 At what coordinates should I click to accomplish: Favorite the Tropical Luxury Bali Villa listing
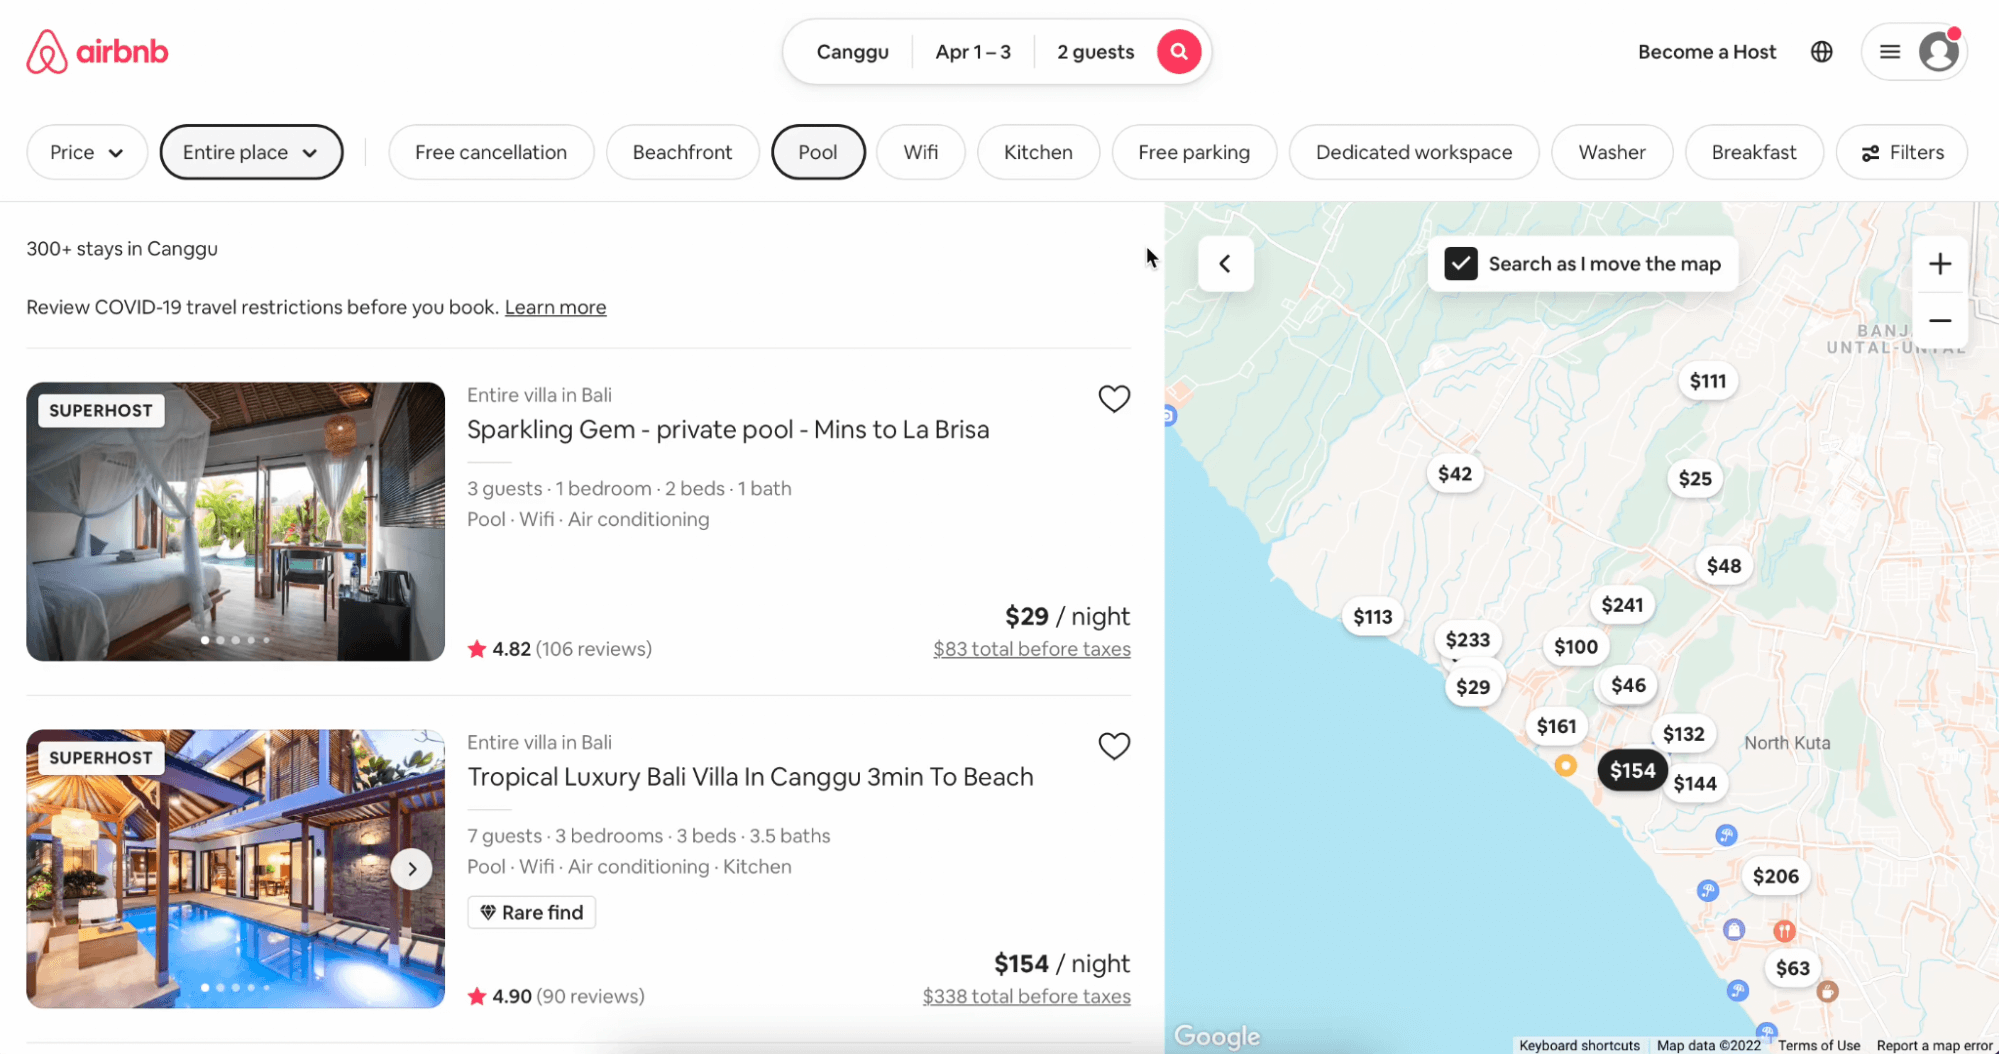click(1114, 746)
